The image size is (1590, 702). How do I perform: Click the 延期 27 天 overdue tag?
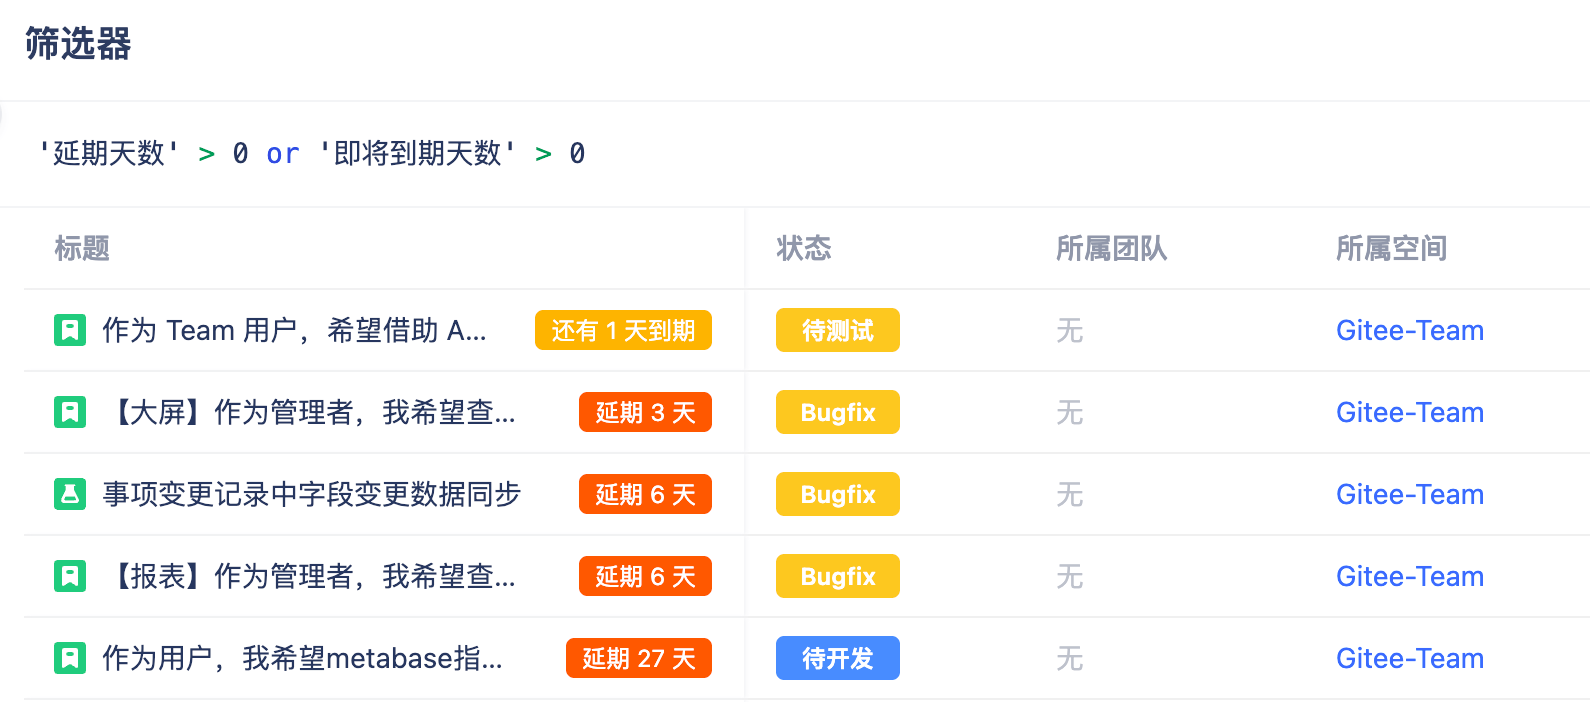click(638, 658)
